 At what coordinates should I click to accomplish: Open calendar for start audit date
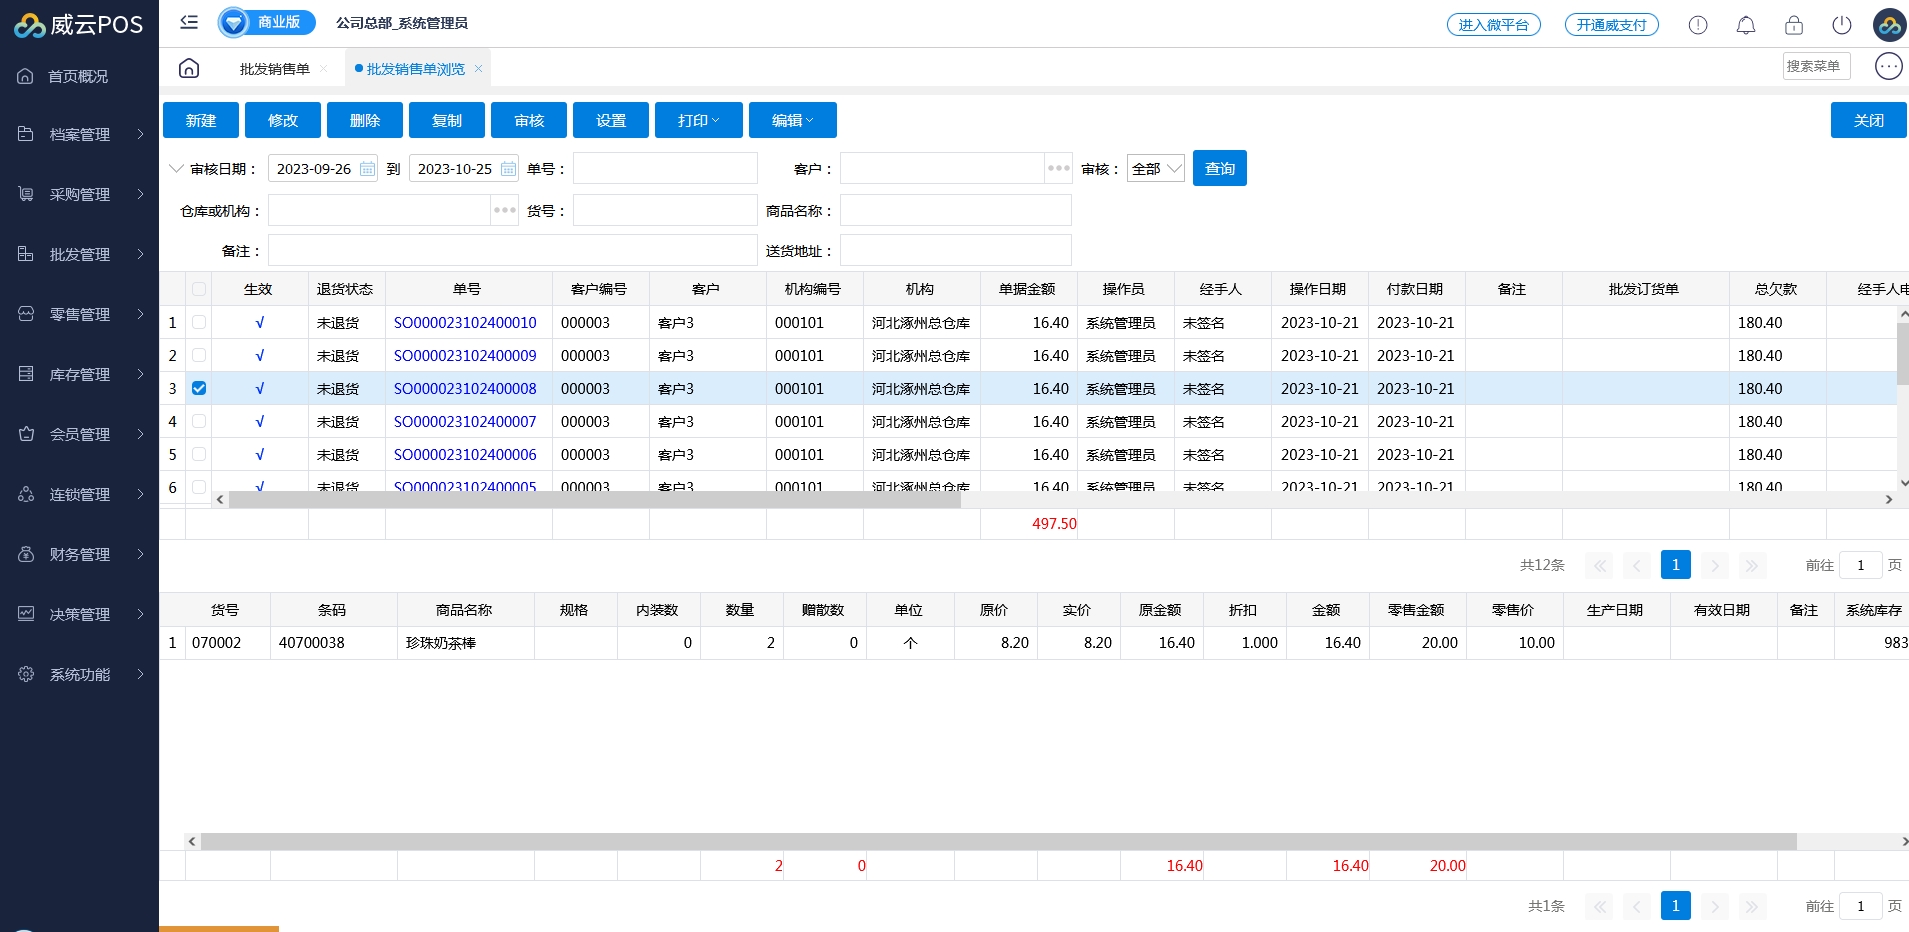pos(368,169)
